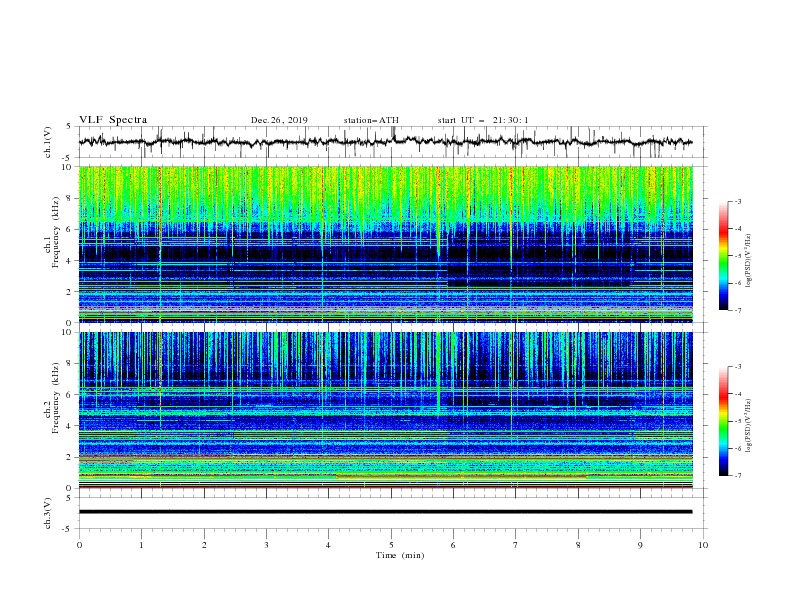Image resolution: width=792 pixels, height=612 pixels.
Task: Click the "5" volt tick of ch.1(V) panel
Action: pyautogui.click(x=69, y=126)
